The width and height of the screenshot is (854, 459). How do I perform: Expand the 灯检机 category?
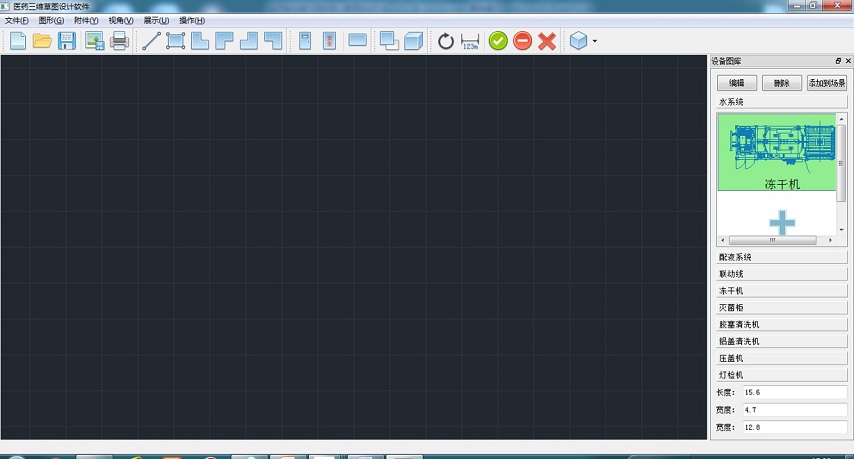[x=781, y=374]
